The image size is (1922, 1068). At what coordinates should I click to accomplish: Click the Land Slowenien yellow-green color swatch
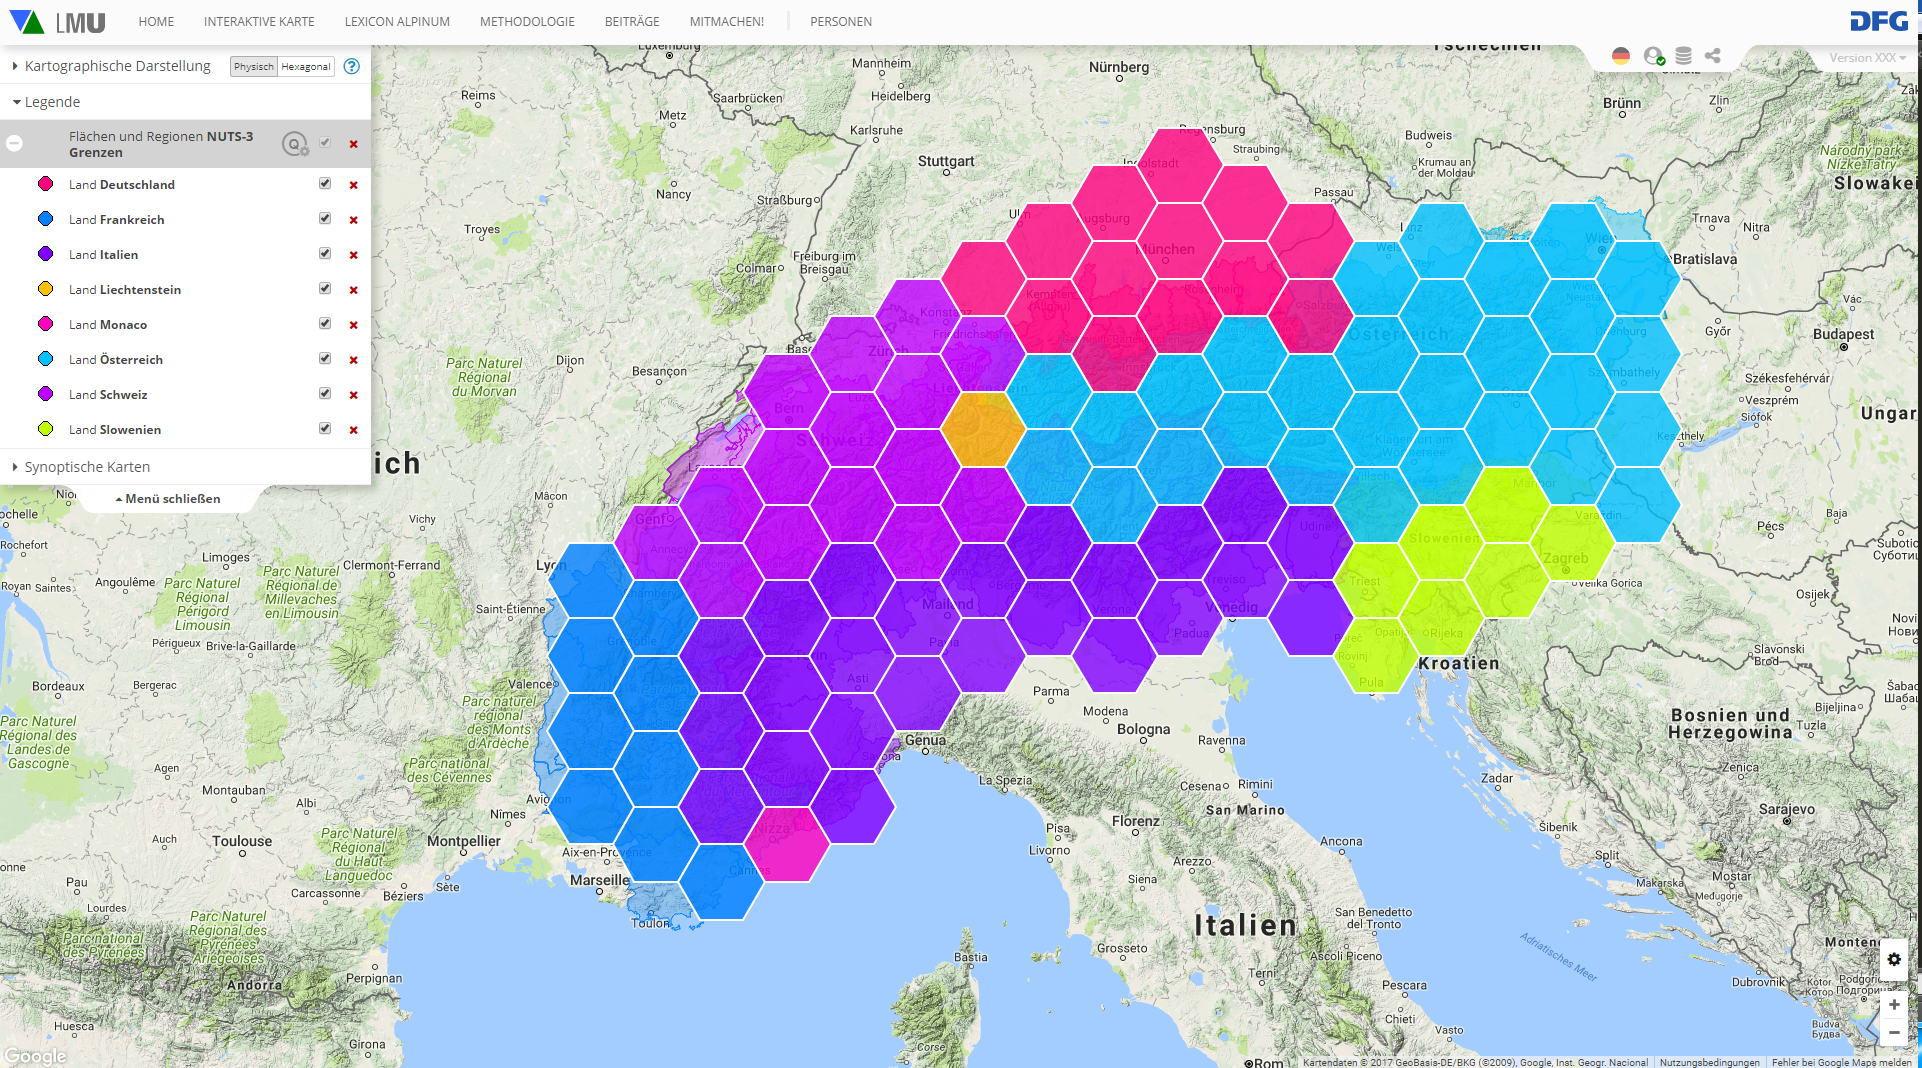45,429
